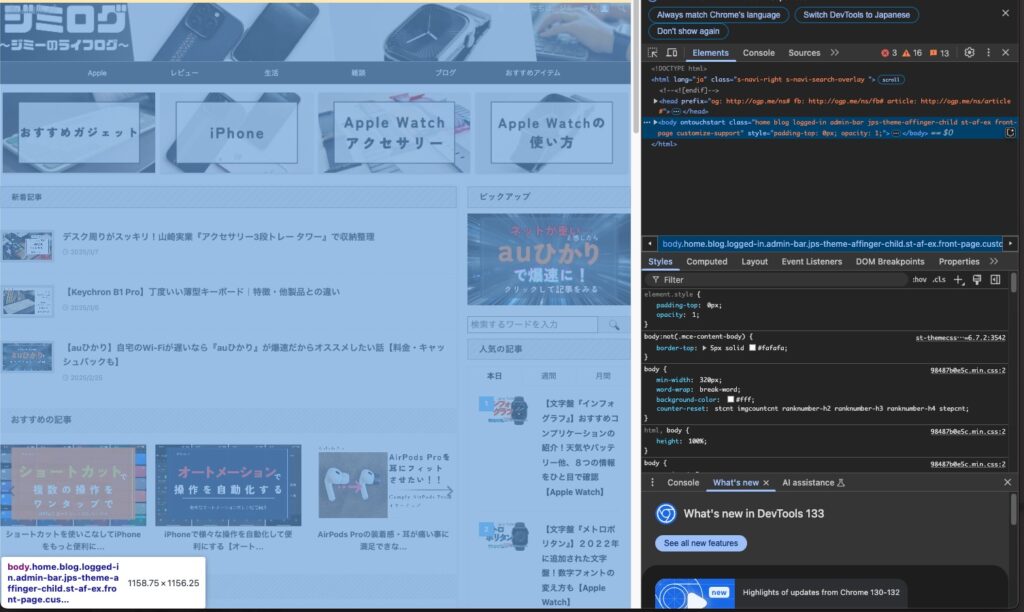The width and height of the screenshot is (1024, 612).
Task: Open the rendering emulation paintbrush icon
Action: (x=977, y=280)
